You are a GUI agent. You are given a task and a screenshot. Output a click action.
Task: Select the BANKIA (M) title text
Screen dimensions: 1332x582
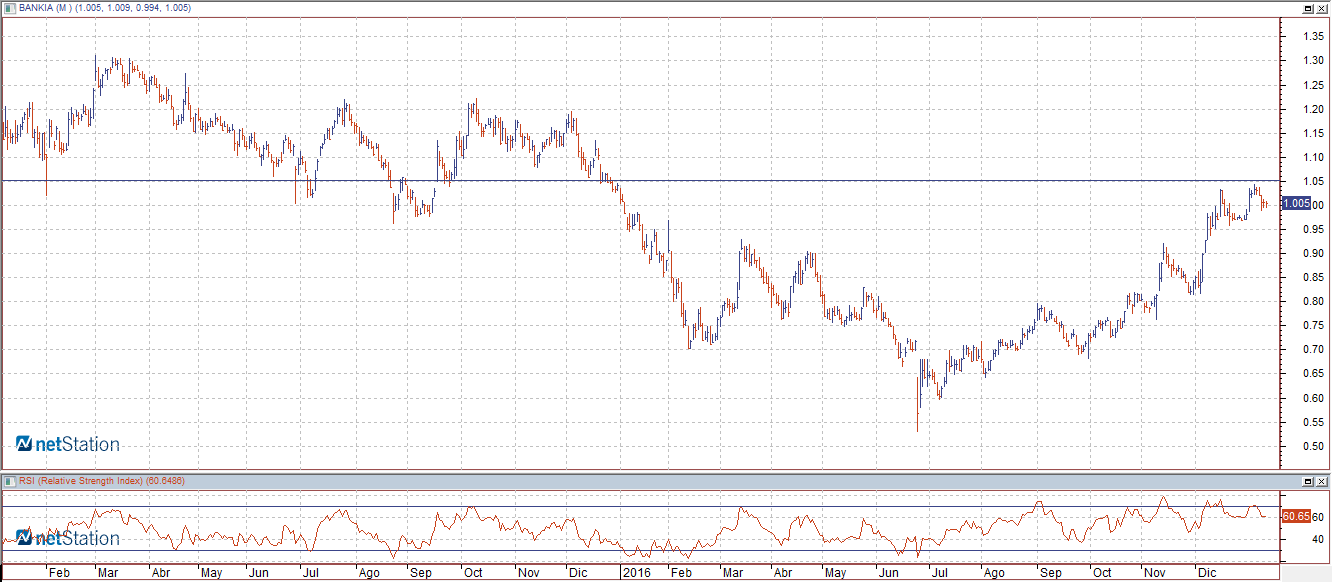43,8
